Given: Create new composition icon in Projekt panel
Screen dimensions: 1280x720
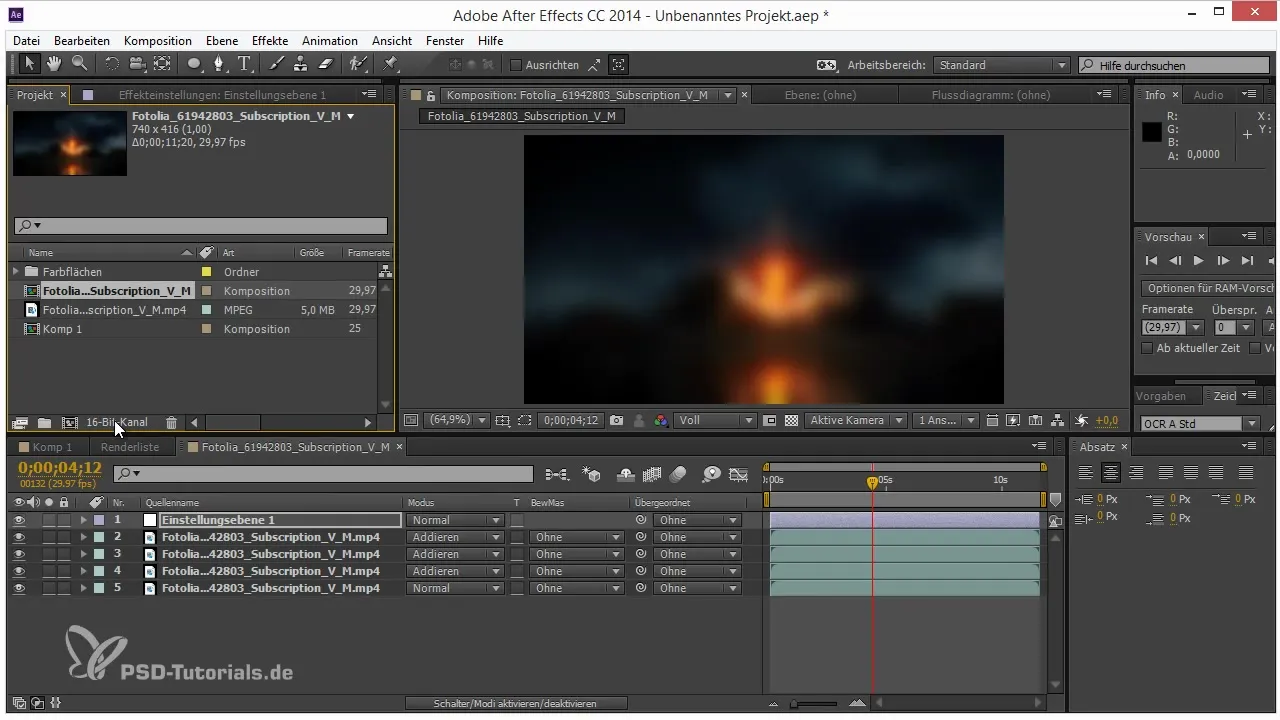Looking at the screenshot, I should [69, 423].
